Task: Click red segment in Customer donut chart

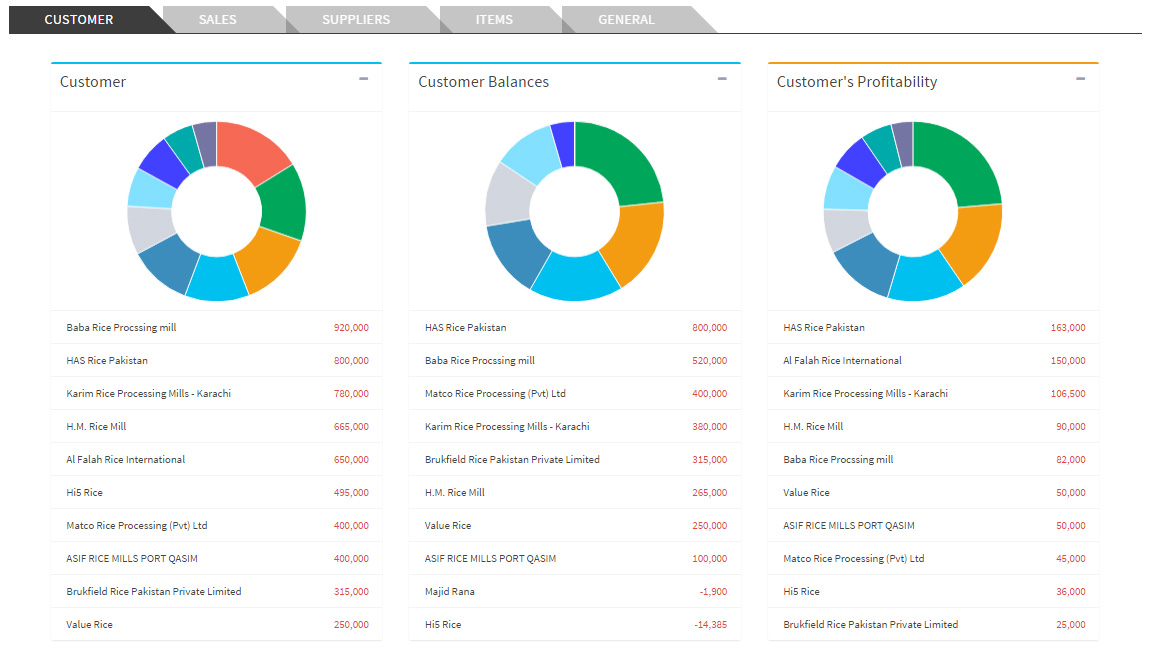Action: click(253, 149)
